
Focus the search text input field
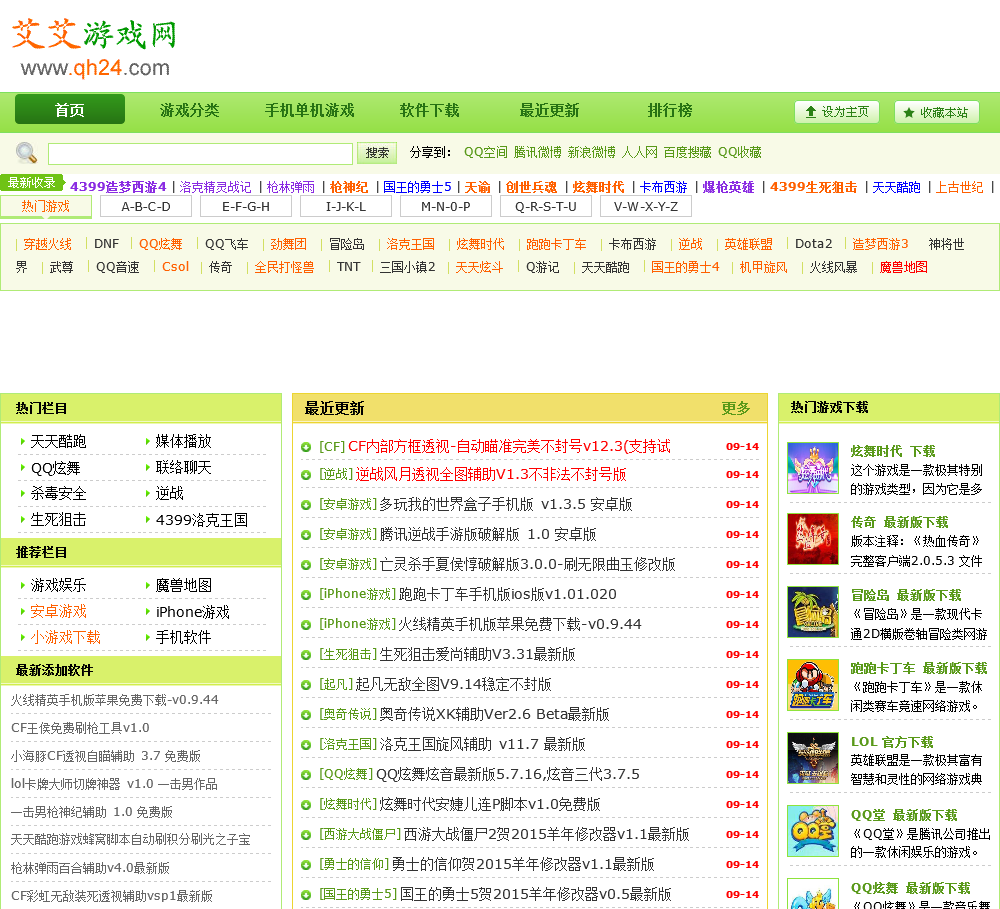coord(200,153)
